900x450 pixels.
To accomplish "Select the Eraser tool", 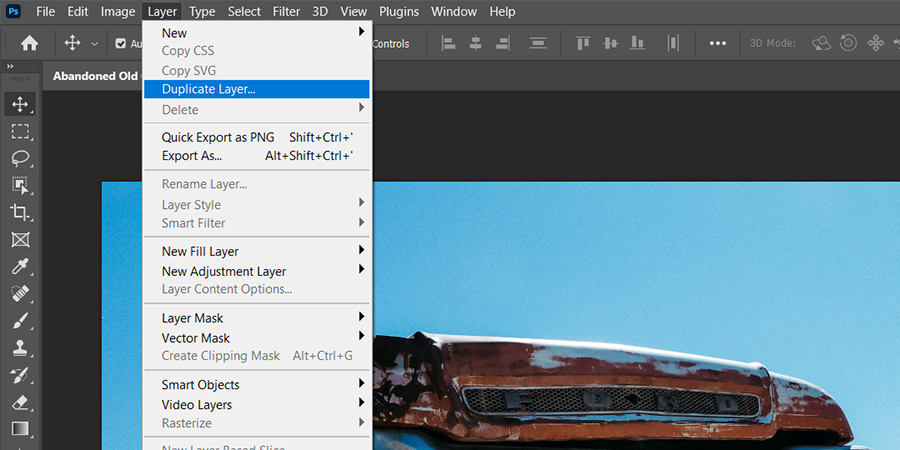I will pyautogui.click(x=20, y=402).
